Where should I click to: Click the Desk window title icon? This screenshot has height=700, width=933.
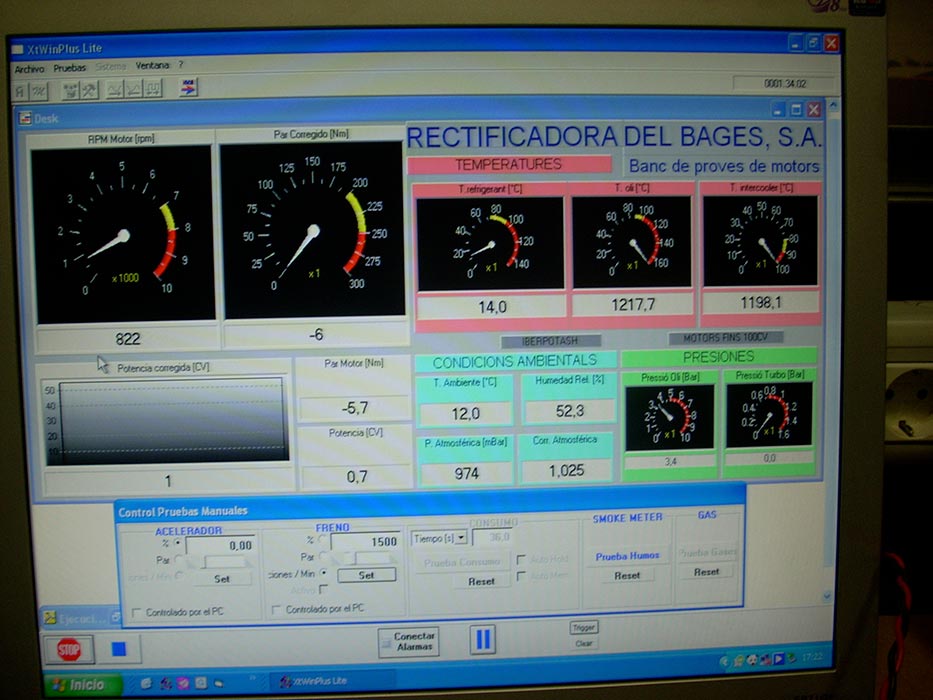click(x=25, y=118)
